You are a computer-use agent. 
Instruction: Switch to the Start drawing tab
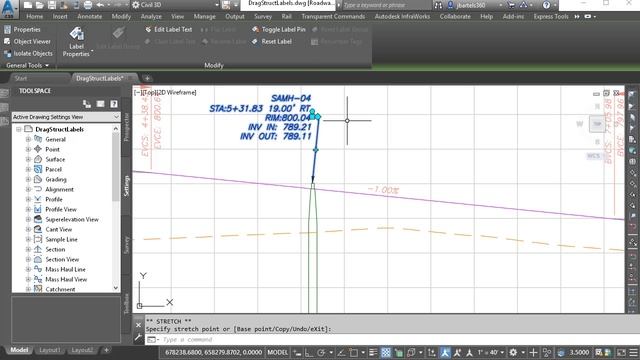(21, 78)
